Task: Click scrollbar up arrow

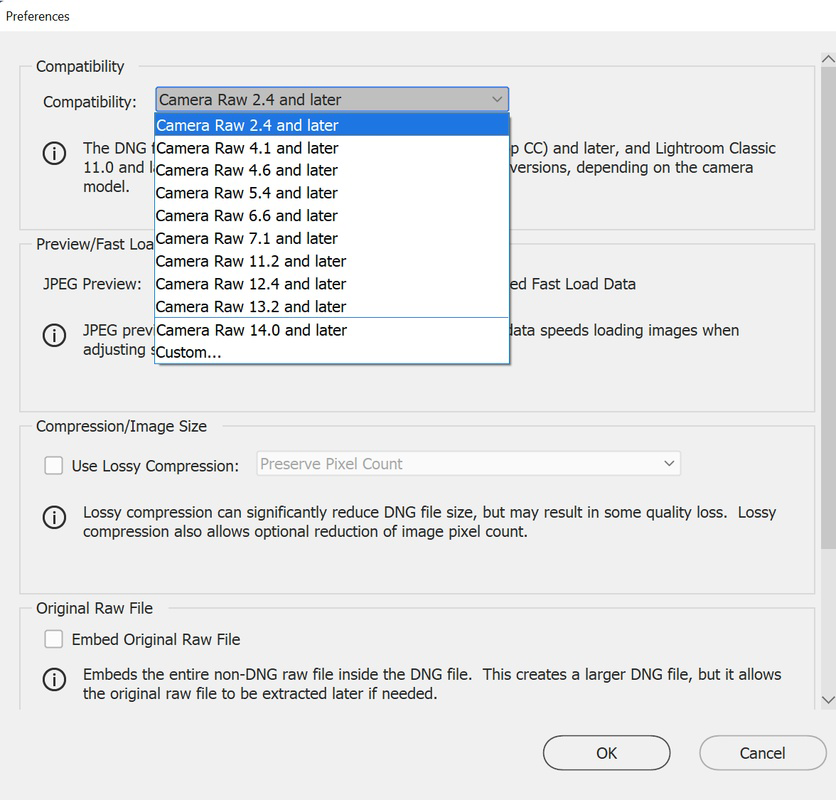Action: click(x=828, y=59)
